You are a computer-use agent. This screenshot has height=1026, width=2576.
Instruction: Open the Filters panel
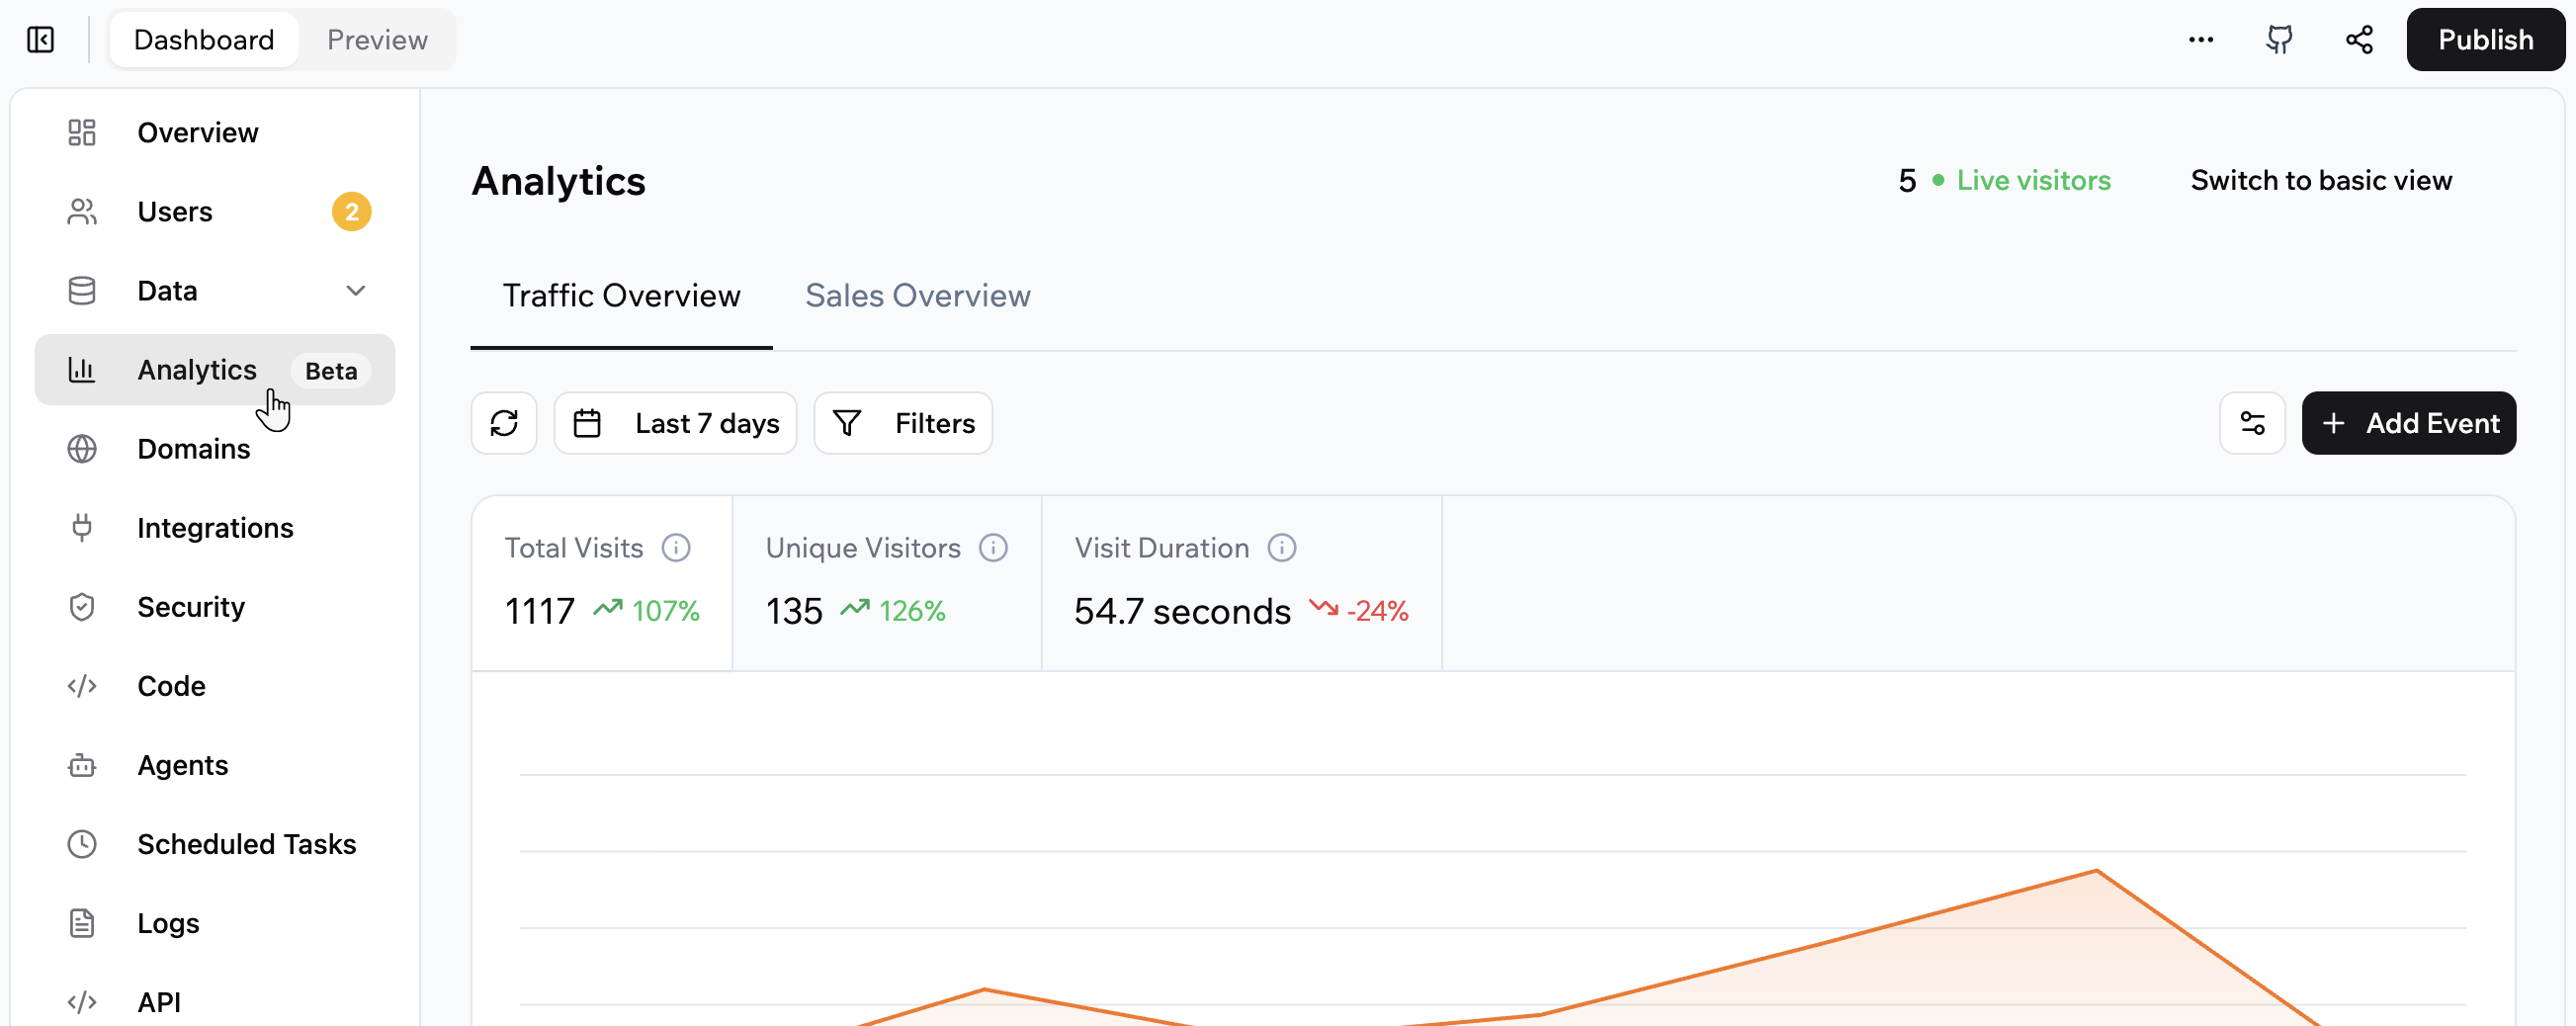903,422
